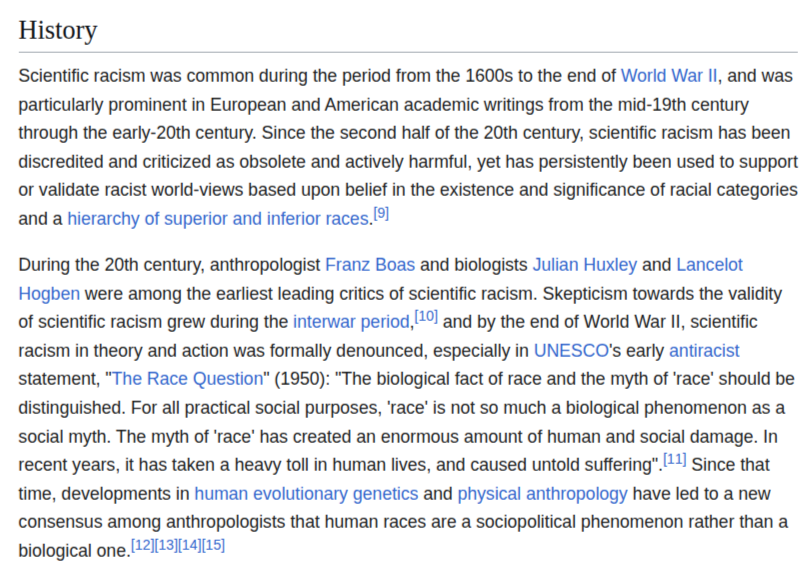Click the words 'social myth' in the quote

point(64,437)
